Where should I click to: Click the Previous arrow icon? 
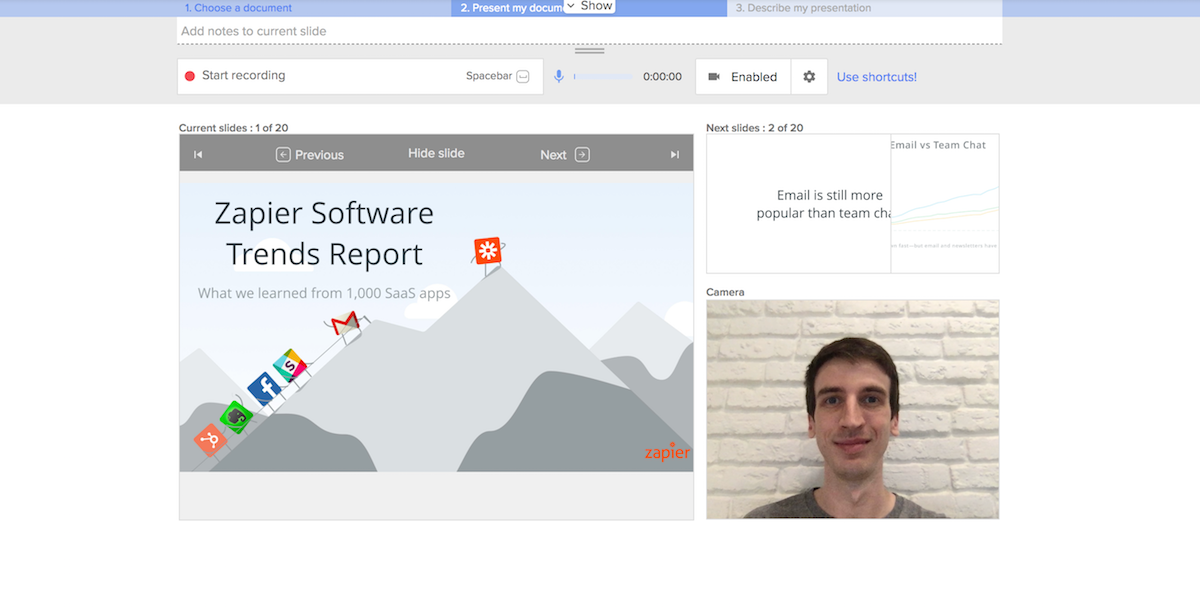tap(283, 154)
